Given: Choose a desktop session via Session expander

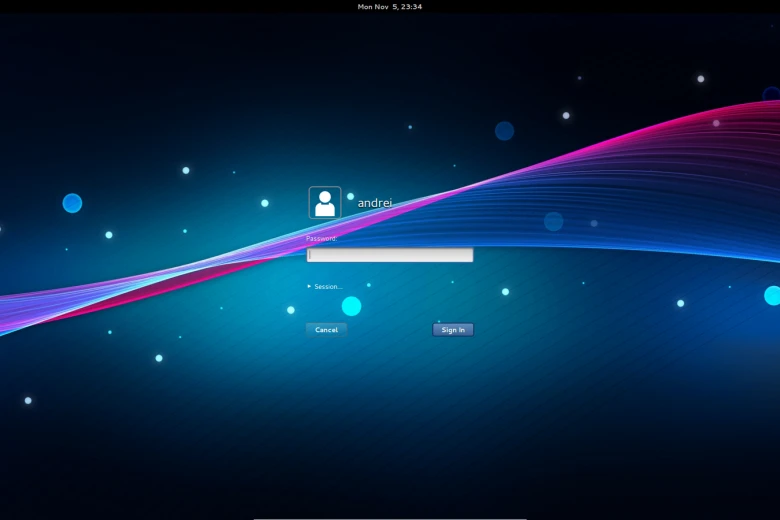Looking at the screenshot, I should tap(324, 286).
